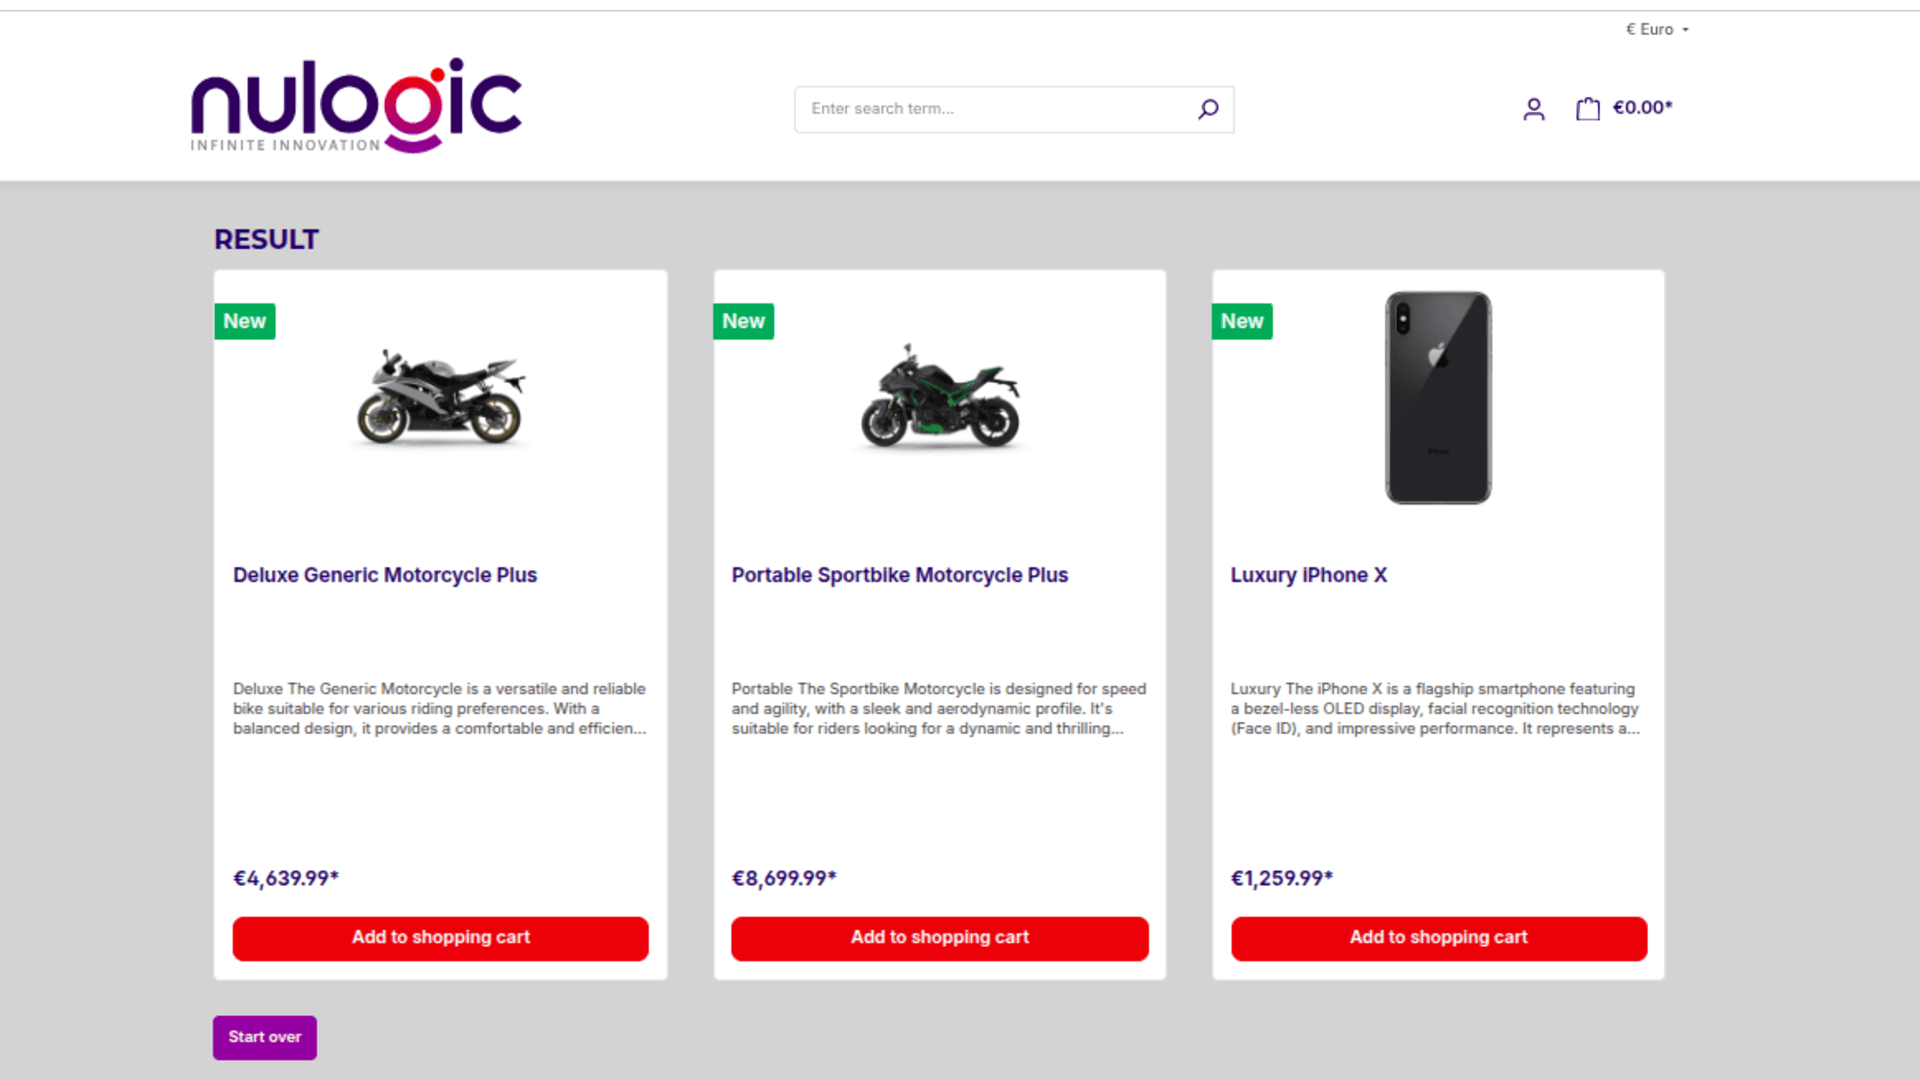This screenshot has height=1080, width=1920.
Task: Click the iPhone X product image
Action: coord(1438,397)
